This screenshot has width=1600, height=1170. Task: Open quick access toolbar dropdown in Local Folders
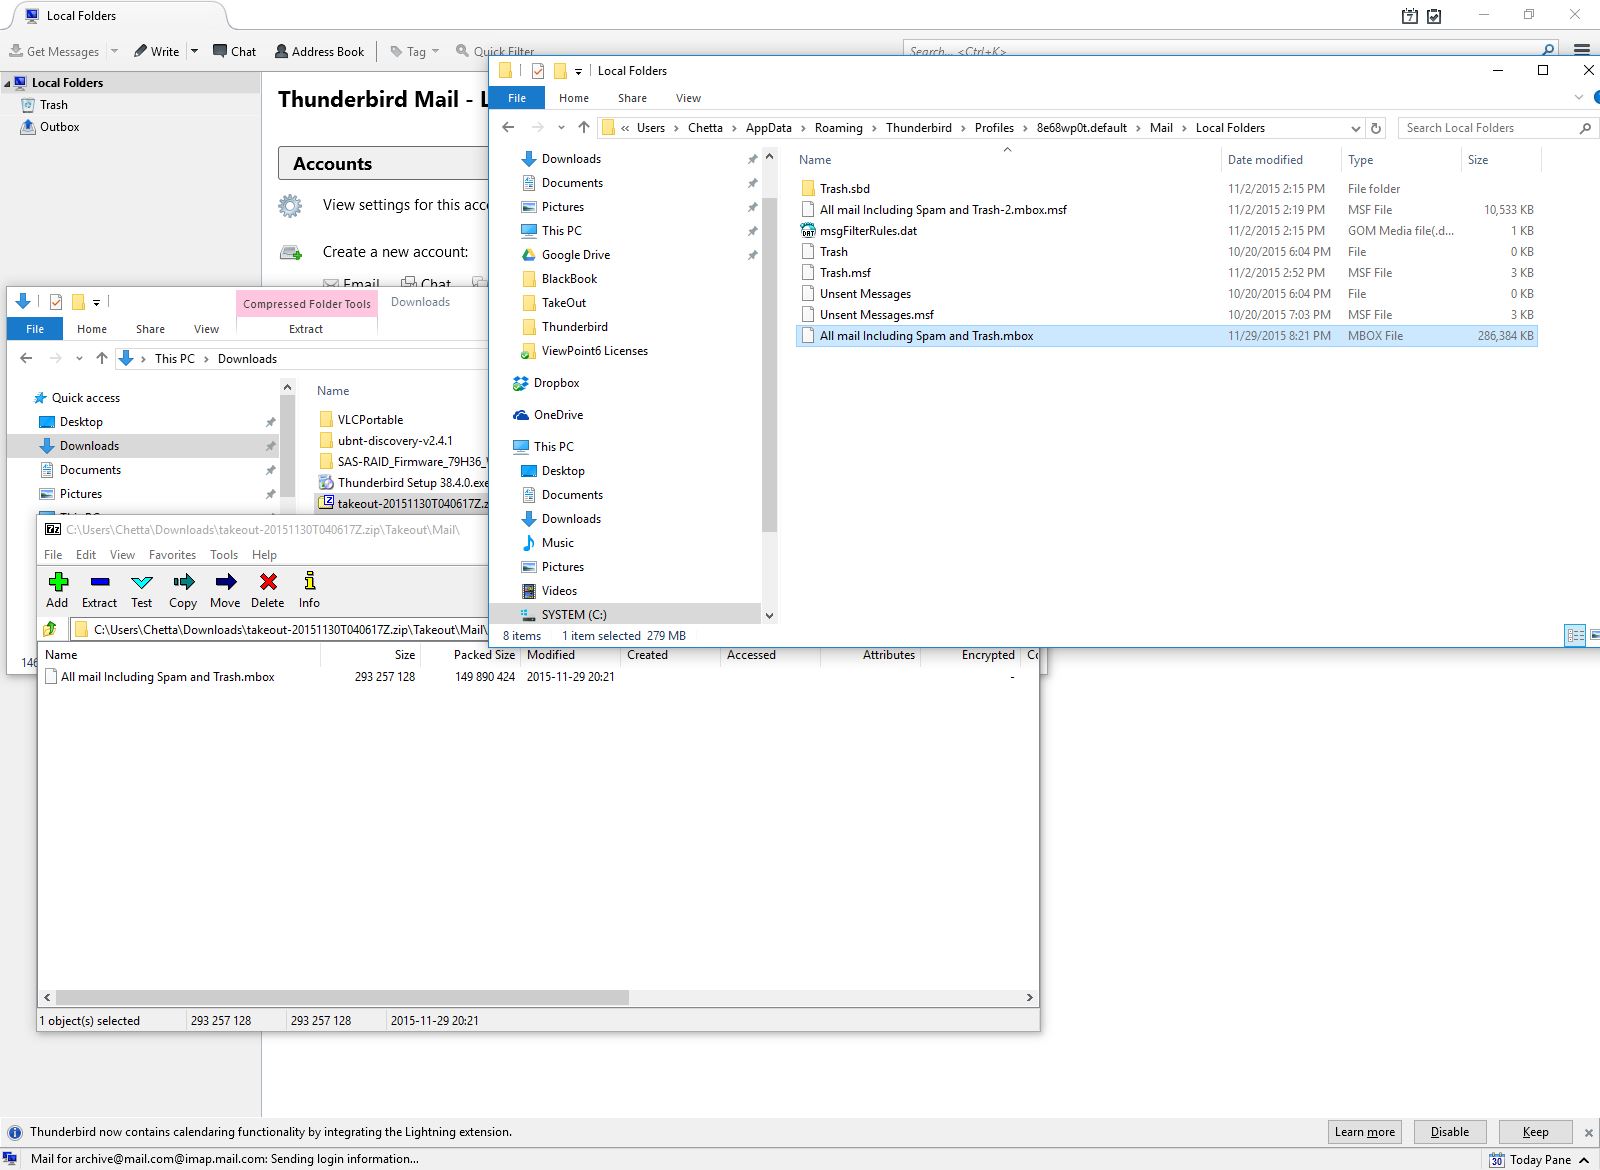tap(578, 71)
